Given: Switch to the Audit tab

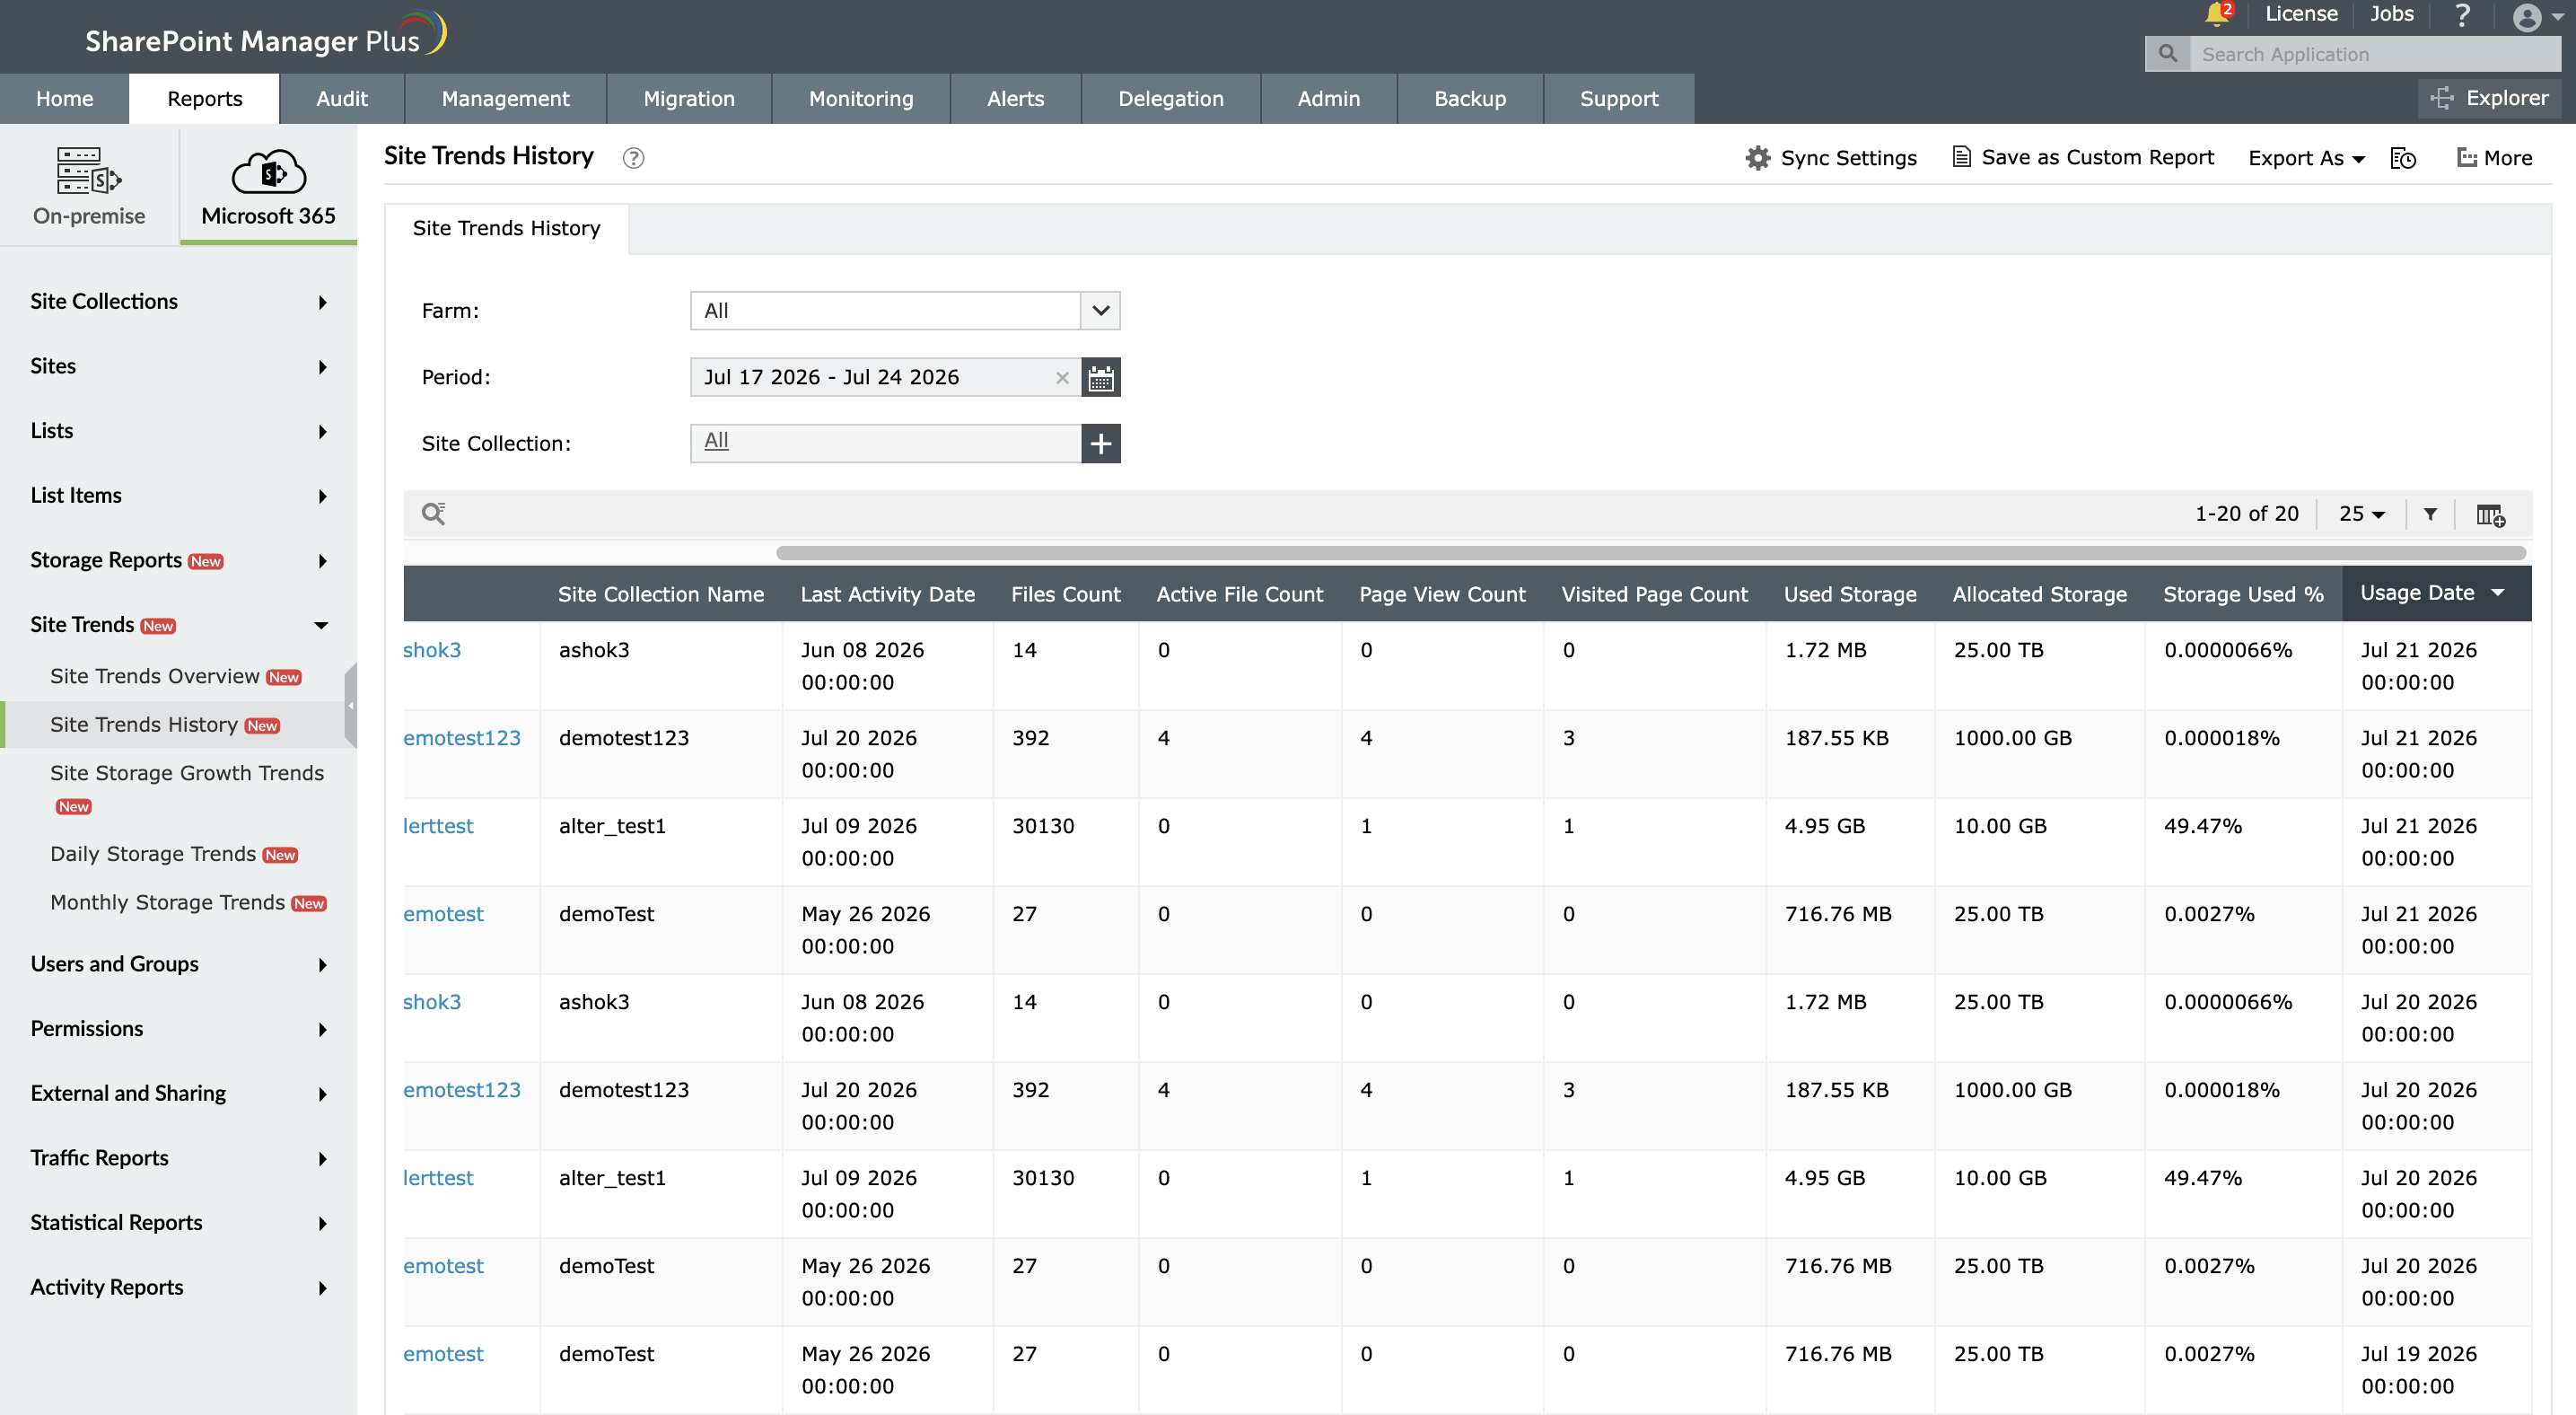Looking at the screenshot, I should tap(342, 98).
